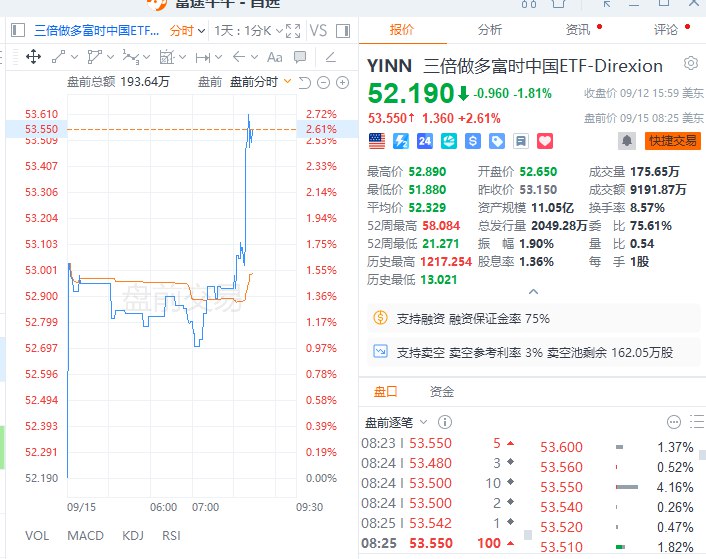Viewport: 706px width, 559px height.
Task: Click the teal pie chart icon
Action: [448, 141]
